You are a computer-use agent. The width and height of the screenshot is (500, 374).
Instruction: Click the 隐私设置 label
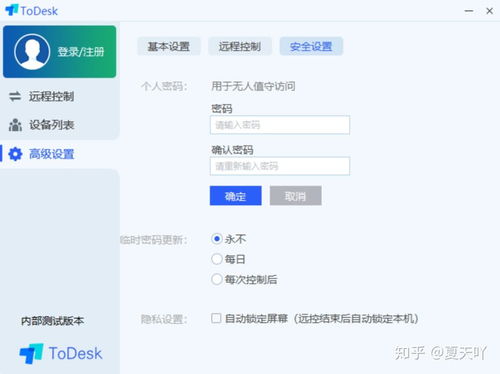click(164, 319)
